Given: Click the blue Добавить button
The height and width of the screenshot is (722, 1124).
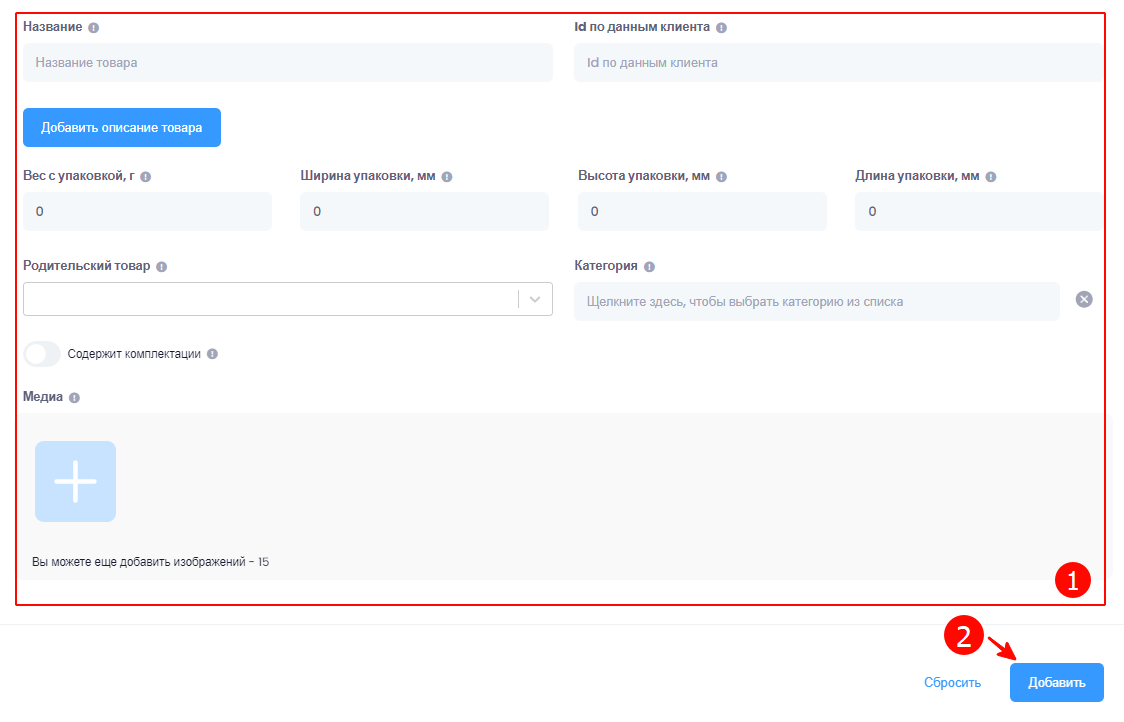Looking at the screenshot, I should click(x=1056, y=682).
